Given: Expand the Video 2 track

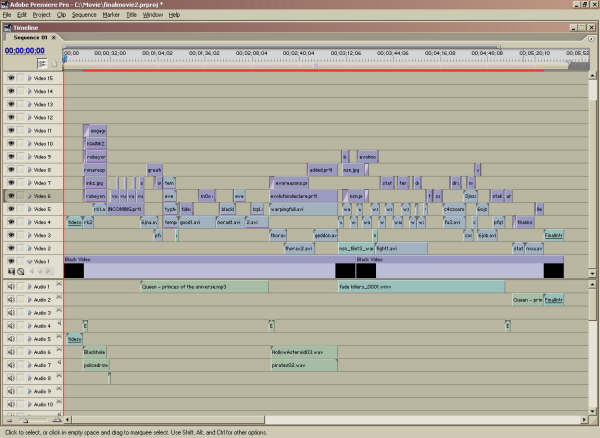Looking at the screenshot, I should click(x=29, y=248).
